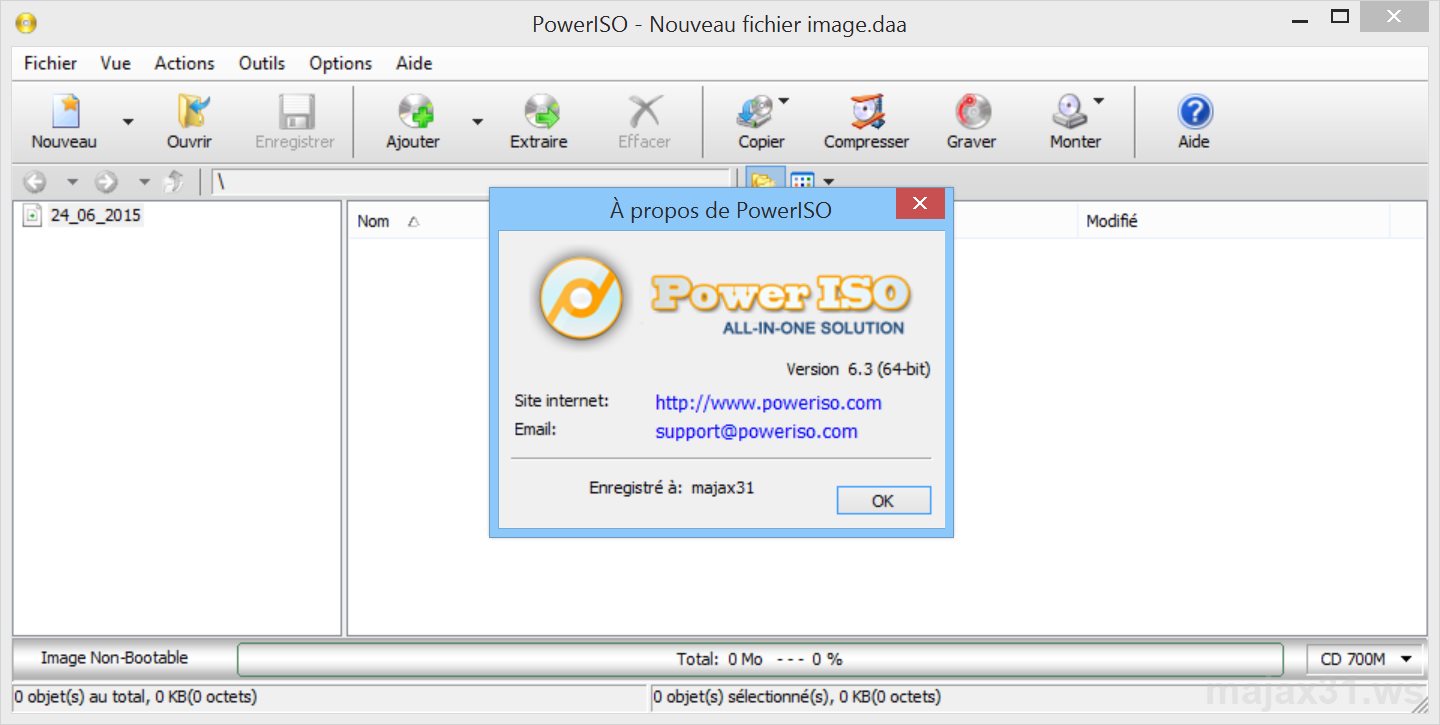
Task: Open the Copier dropdown arrow
Action: (x=784, y=101)
